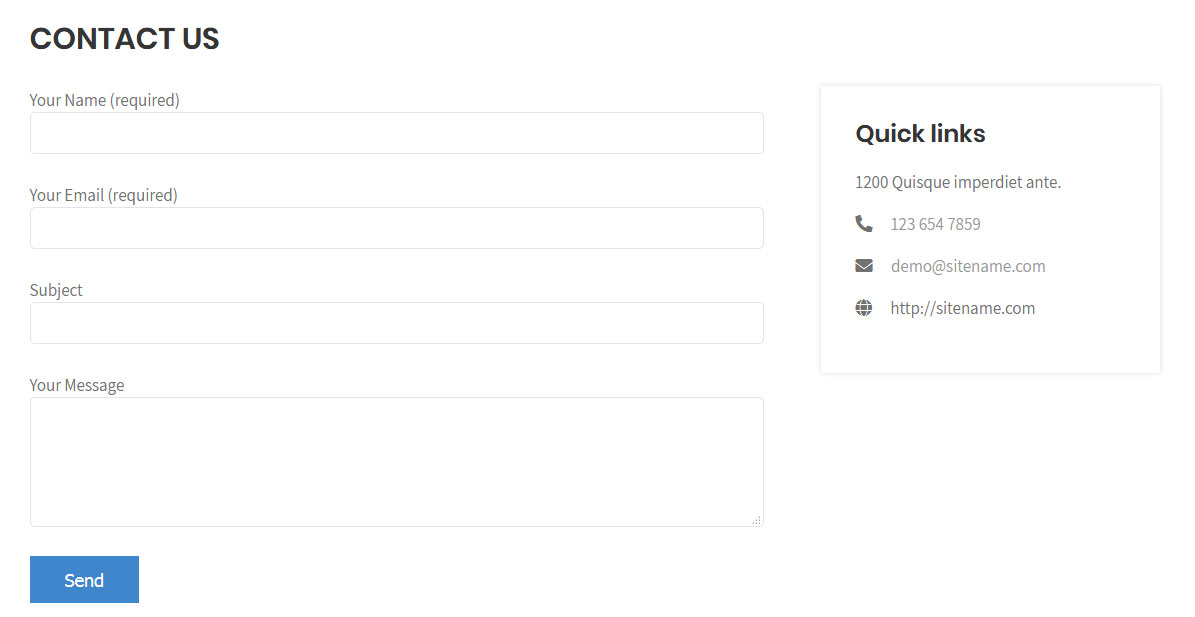This screenshot has width=1195, height=617.
Task: Click the CONTACT US heading
Action: tap(124, 39)
